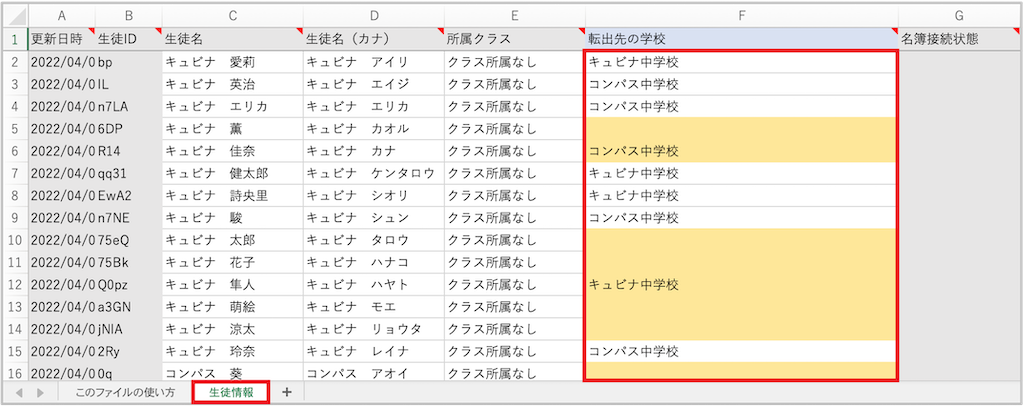The width and height of the screenshot is (1024, 406).
Task: Select column A header
Action: point(62,16)
